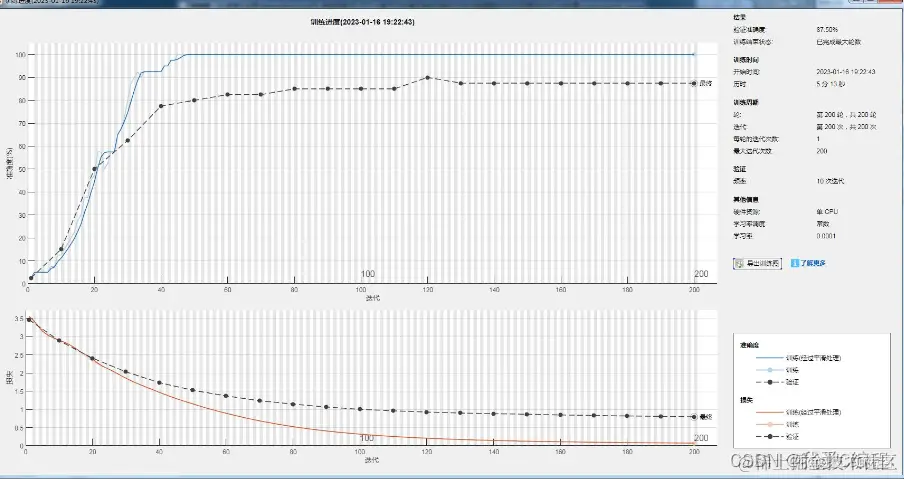This screenshot has width=904, height=479.
Task: Click the dashed 验证 entry under 损失 legend
Action: (x=778, y=436)
